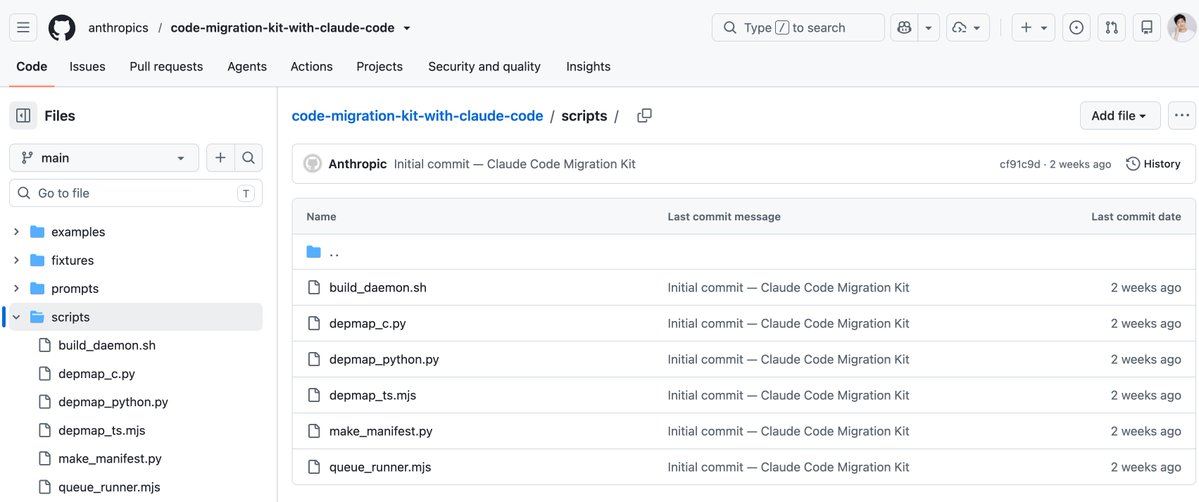Select queue_runner.mjs in the file tree
1199x502 pixels.
point(109,487)
